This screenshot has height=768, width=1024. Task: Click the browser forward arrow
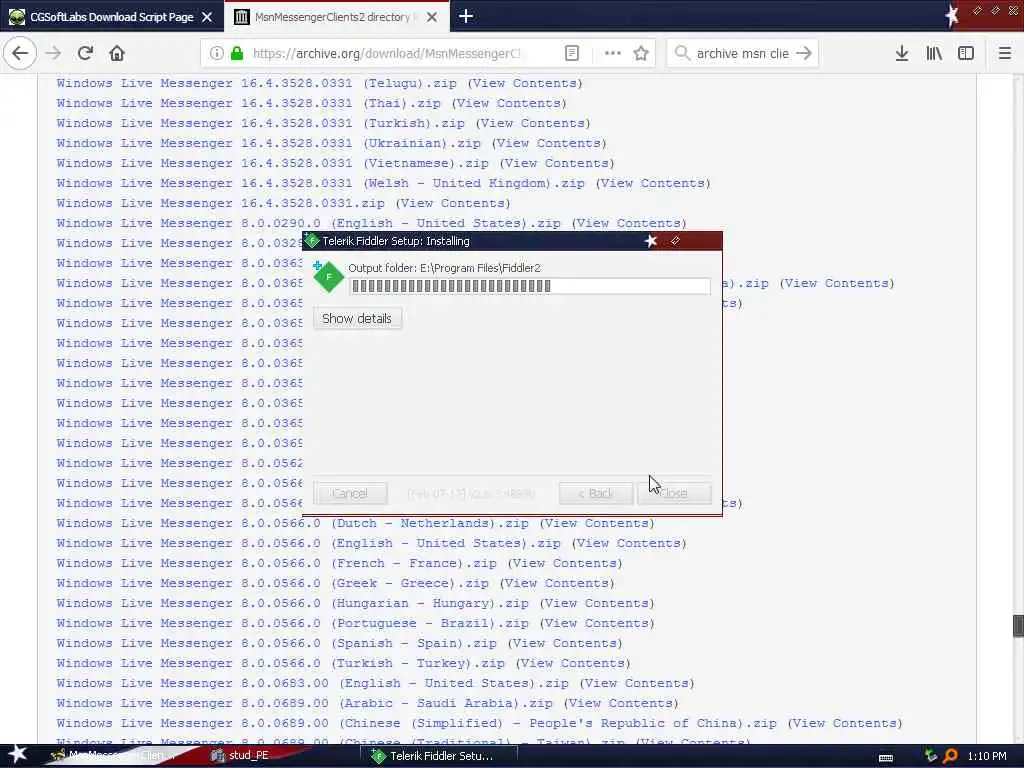[x=54, y=53]
